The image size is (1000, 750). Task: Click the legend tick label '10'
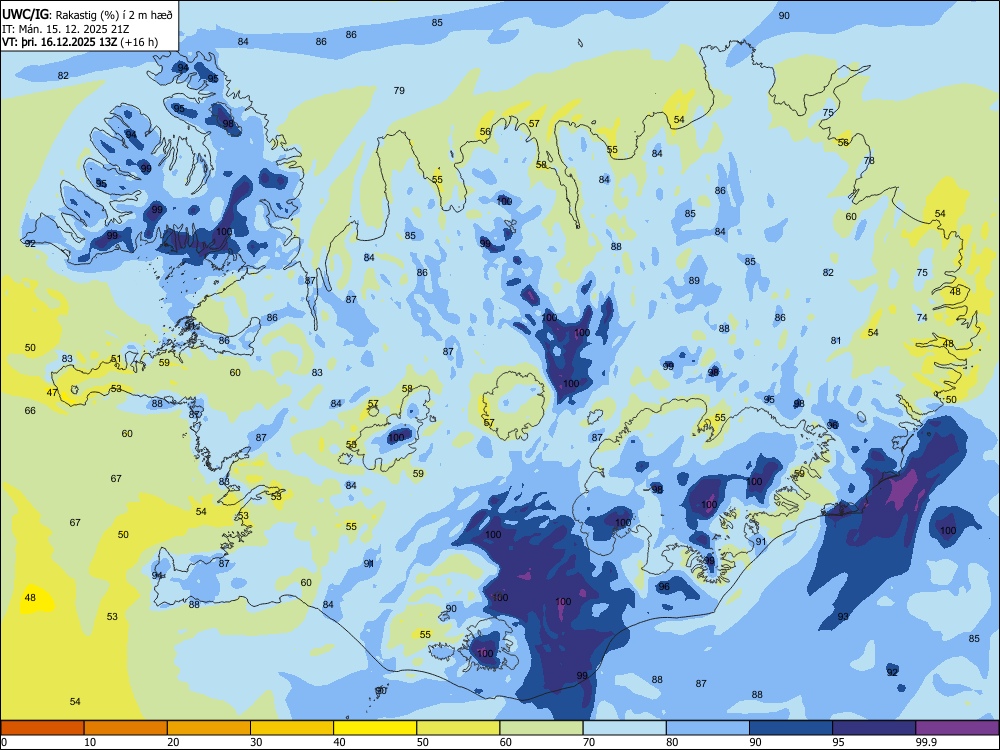tap(90, 742)
